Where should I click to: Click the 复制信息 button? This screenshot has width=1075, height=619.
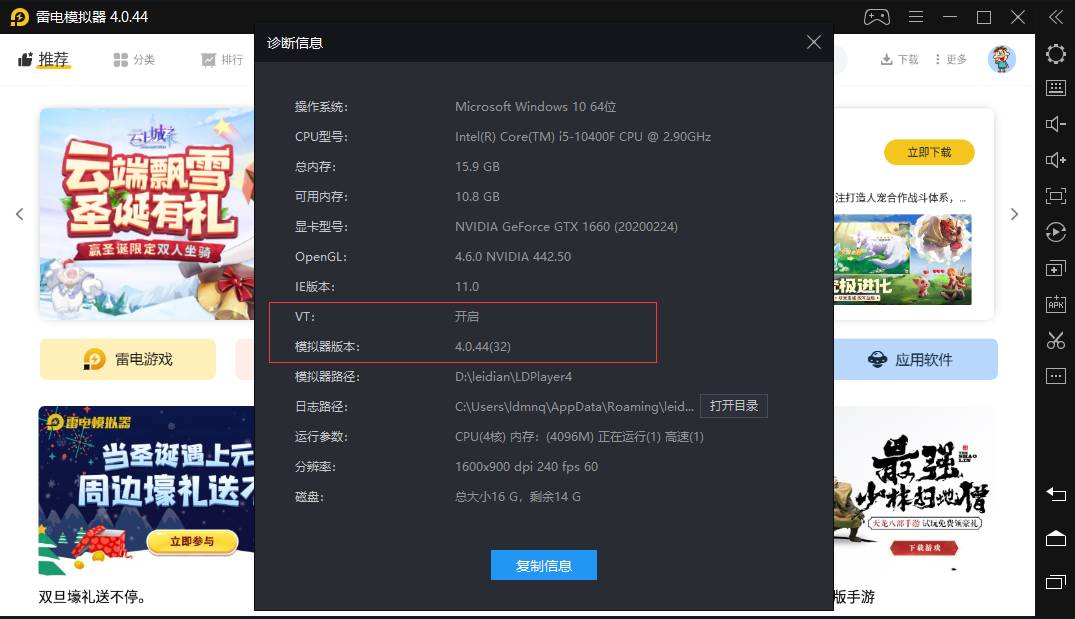(x=544, y=566)
